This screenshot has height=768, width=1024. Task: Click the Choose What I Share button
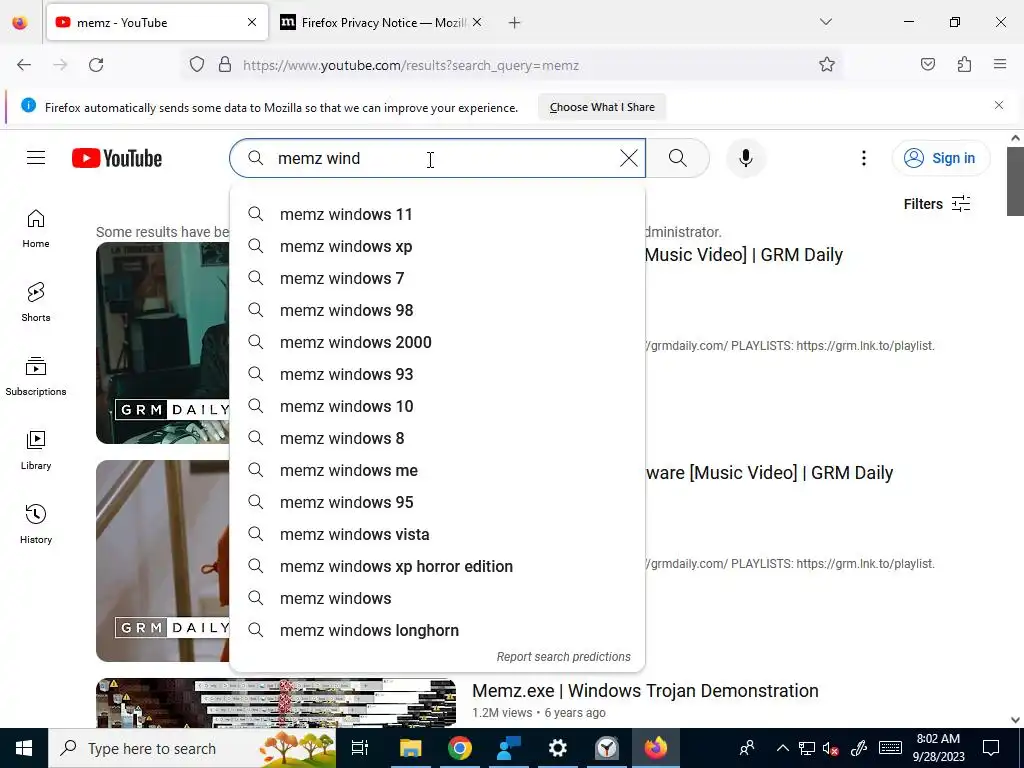[x=601, y=107]
